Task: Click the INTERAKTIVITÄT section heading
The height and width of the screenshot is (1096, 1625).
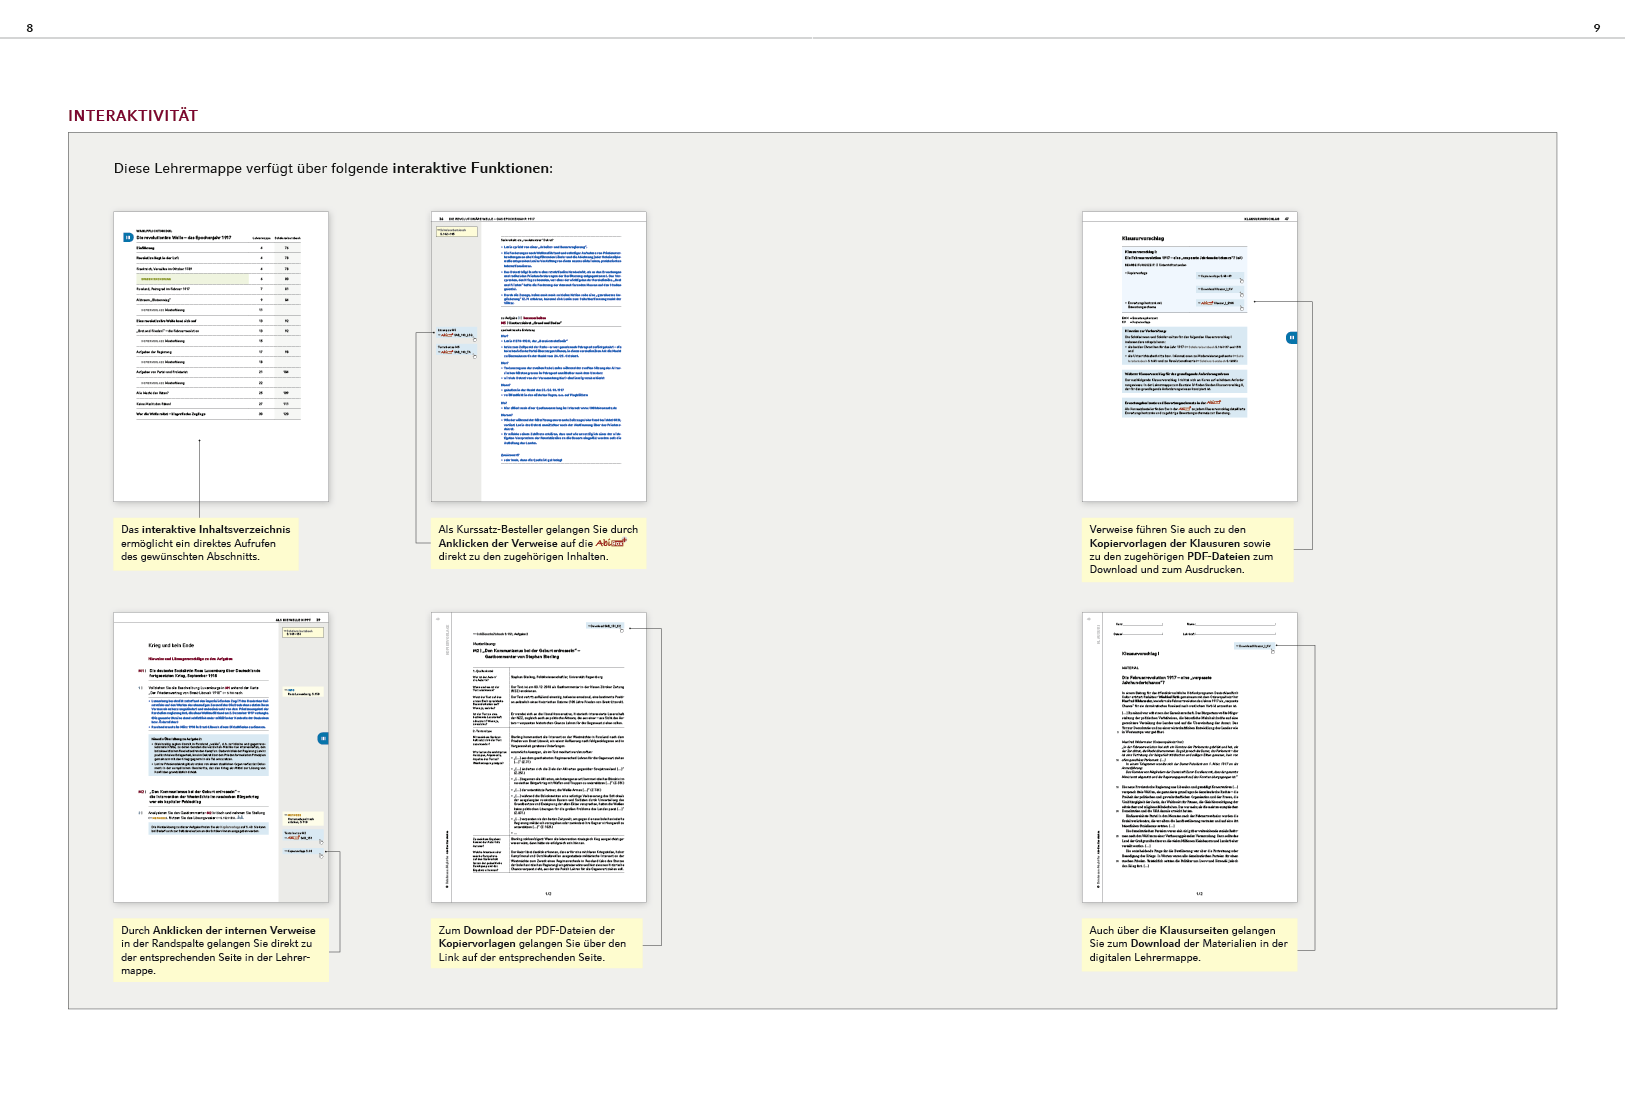Action: tap(133, 116)
